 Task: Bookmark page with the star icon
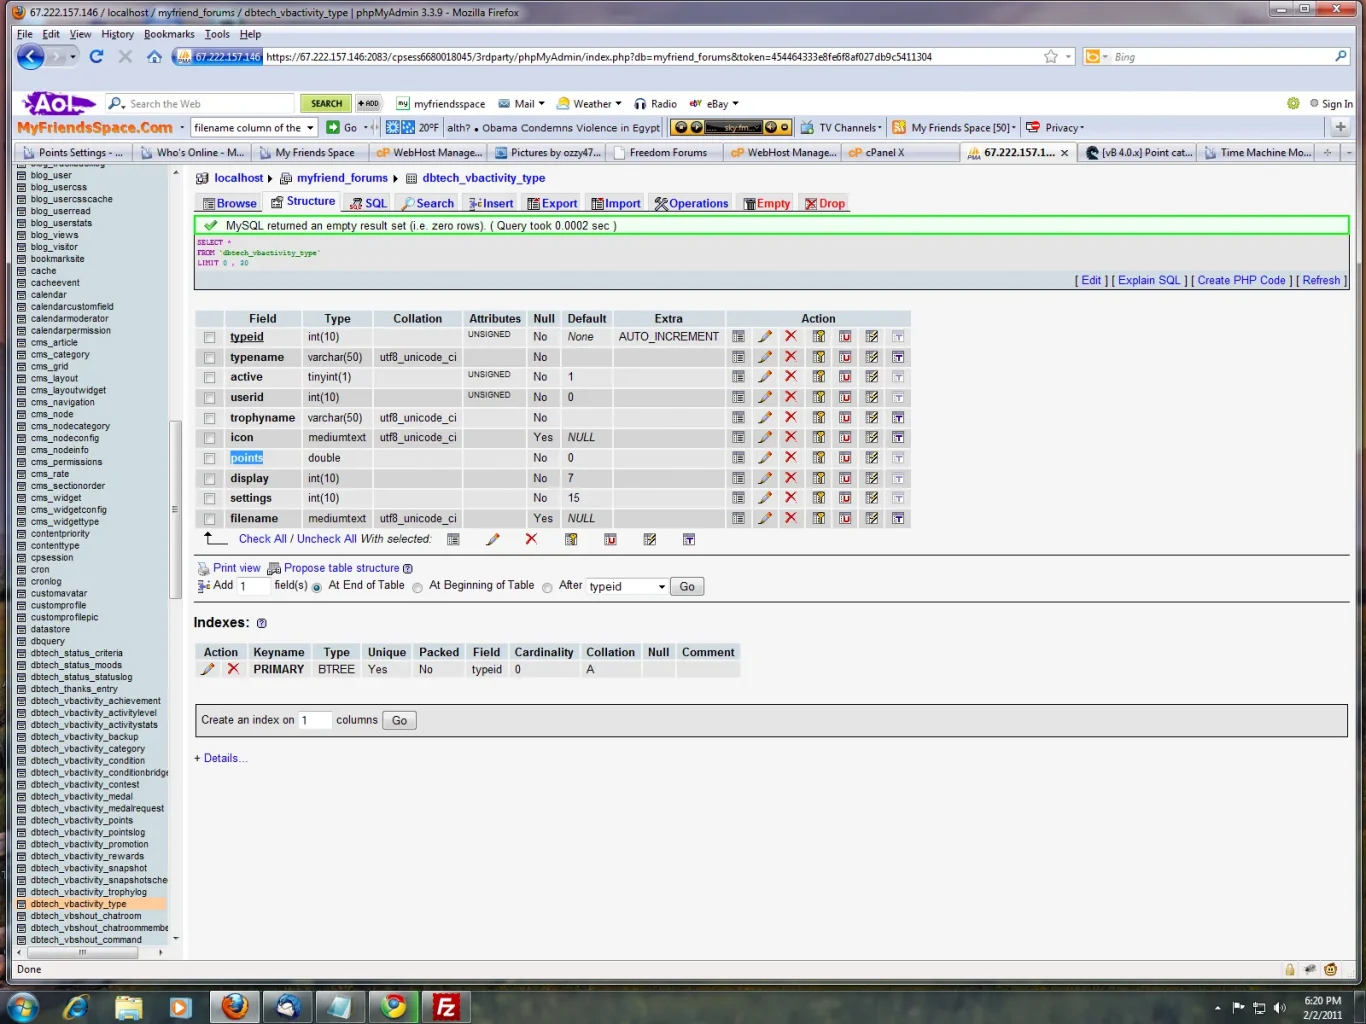pyautogui.click(x=1051, y=57)
